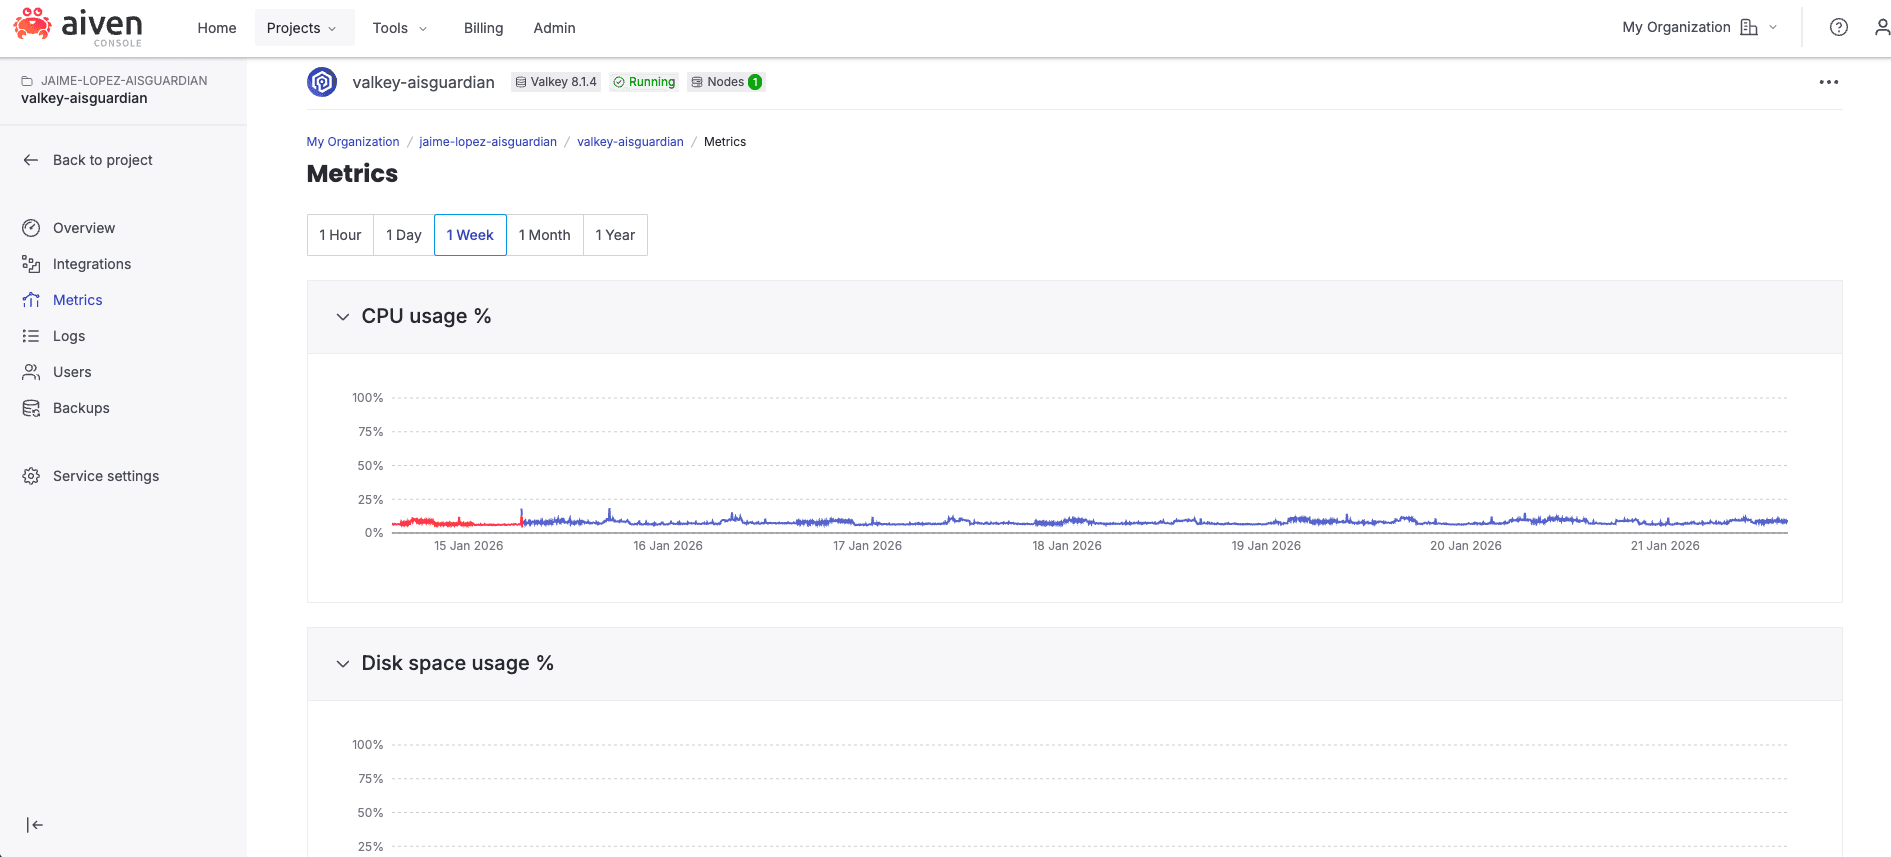Open Service settings in sidebar
Screen dimensions: 1891x857
point(106,476)
